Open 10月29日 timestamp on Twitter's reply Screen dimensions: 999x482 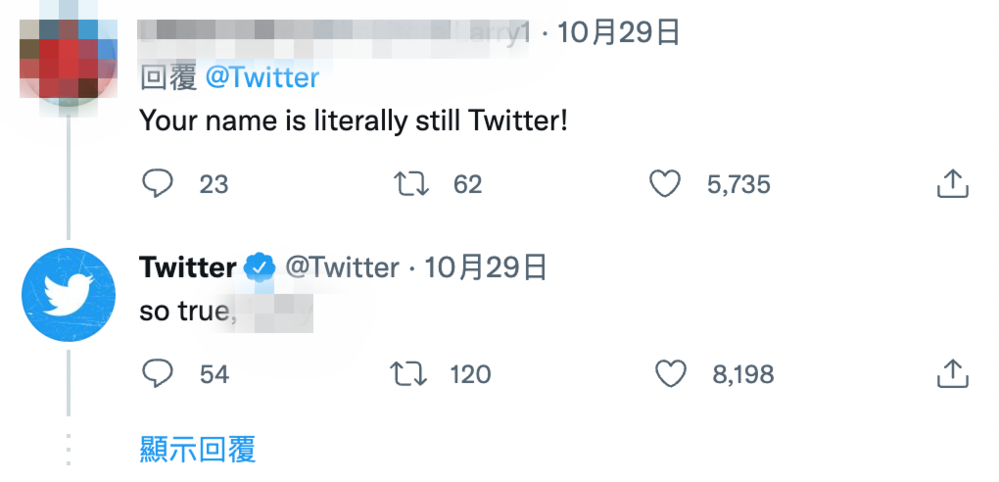point(487,268)
